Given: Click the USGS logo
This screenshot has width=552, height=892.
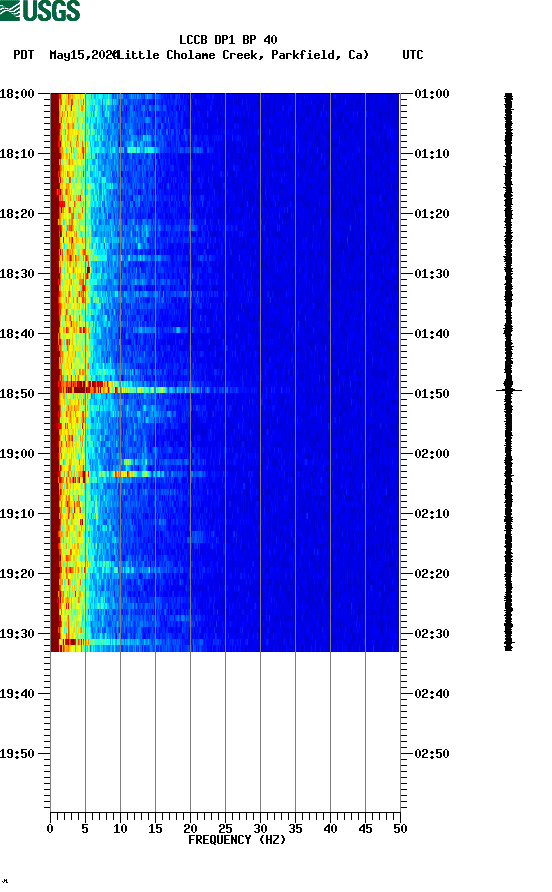Looking at the screenshot, I should [40, 10].
